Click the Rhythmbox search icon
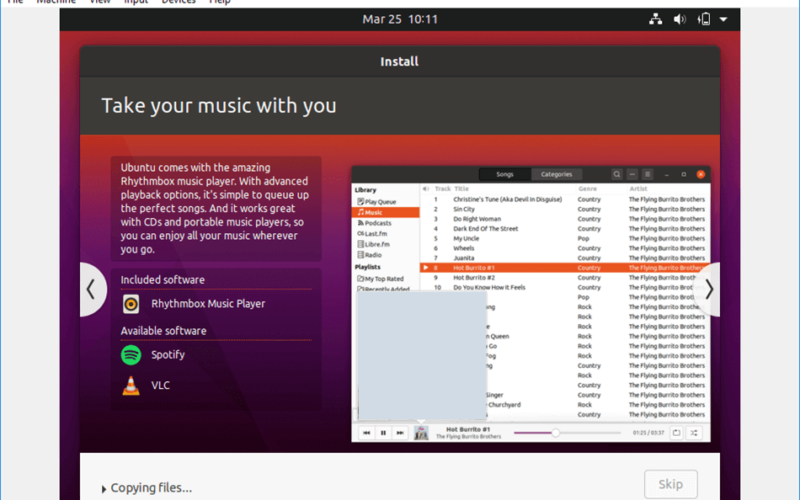This screenshot has height=500, width=800. (x=617, y=174)
